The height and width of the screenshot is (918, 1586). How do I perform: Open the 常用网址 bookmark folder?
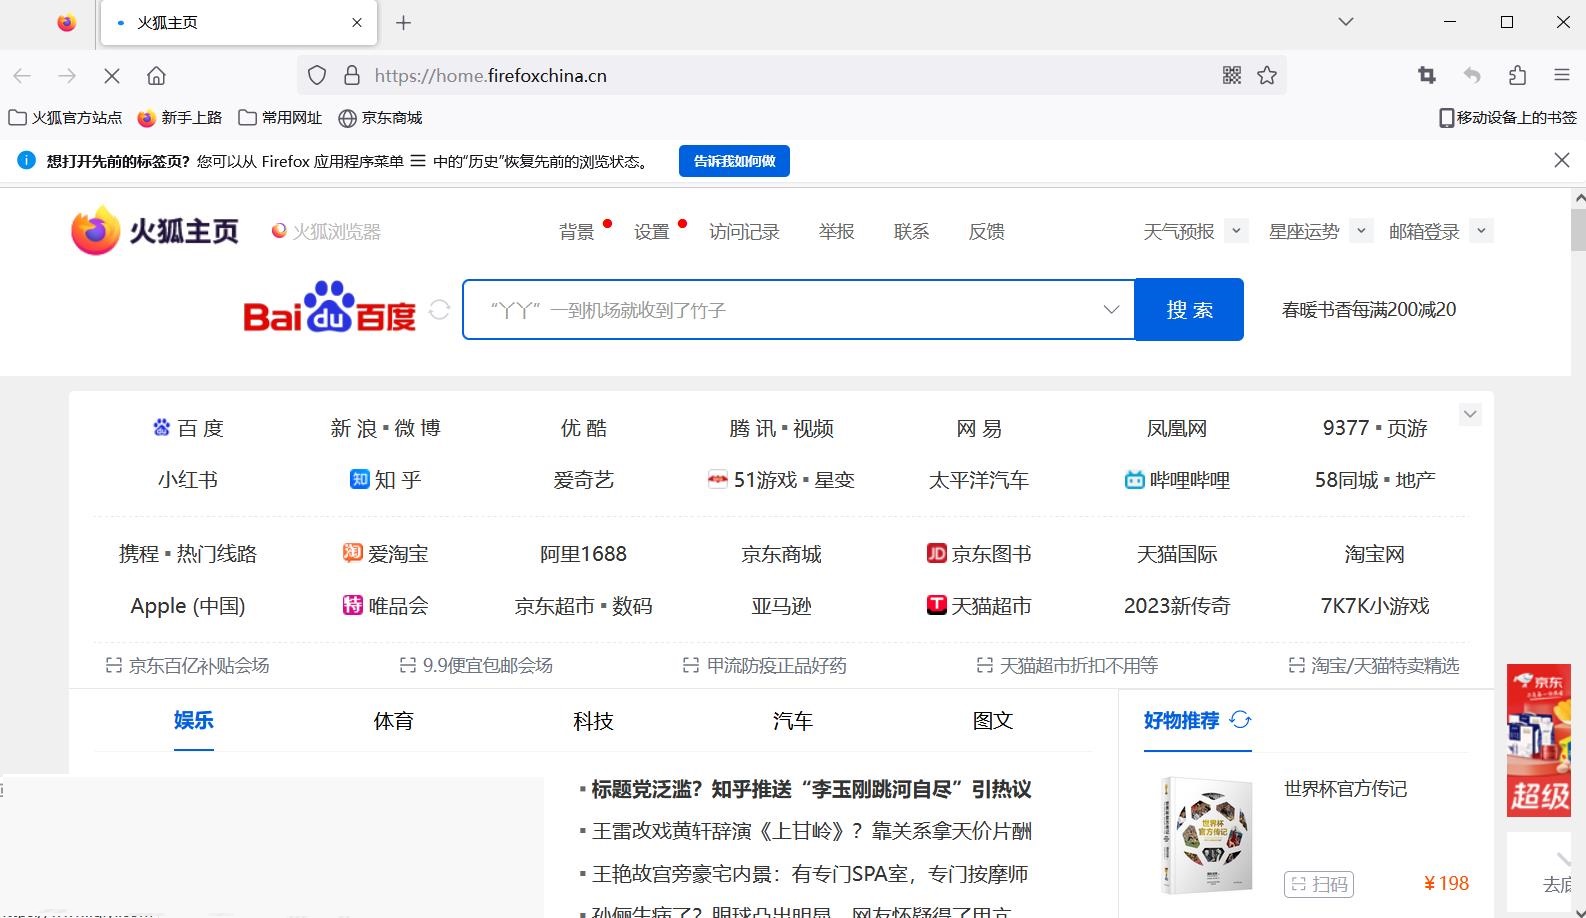pos(280,118)
